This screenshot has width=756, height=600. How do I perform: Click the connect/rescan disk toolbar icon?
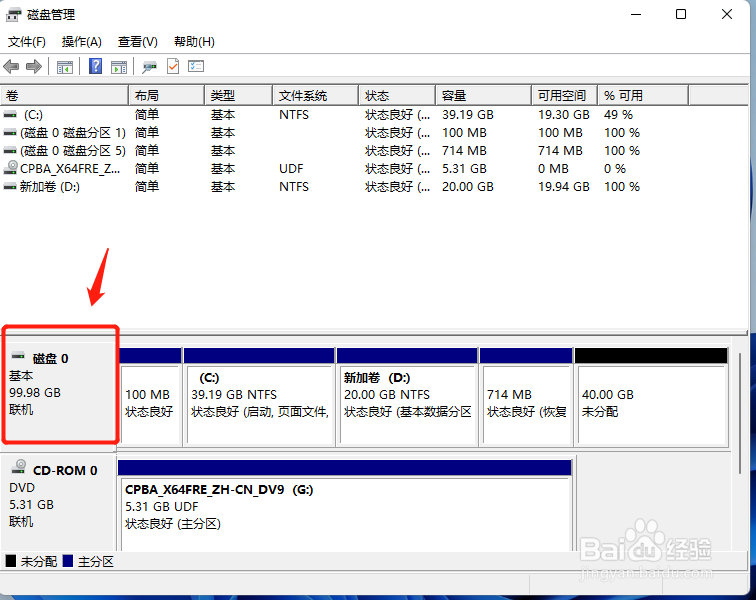(x=149, y=67)
